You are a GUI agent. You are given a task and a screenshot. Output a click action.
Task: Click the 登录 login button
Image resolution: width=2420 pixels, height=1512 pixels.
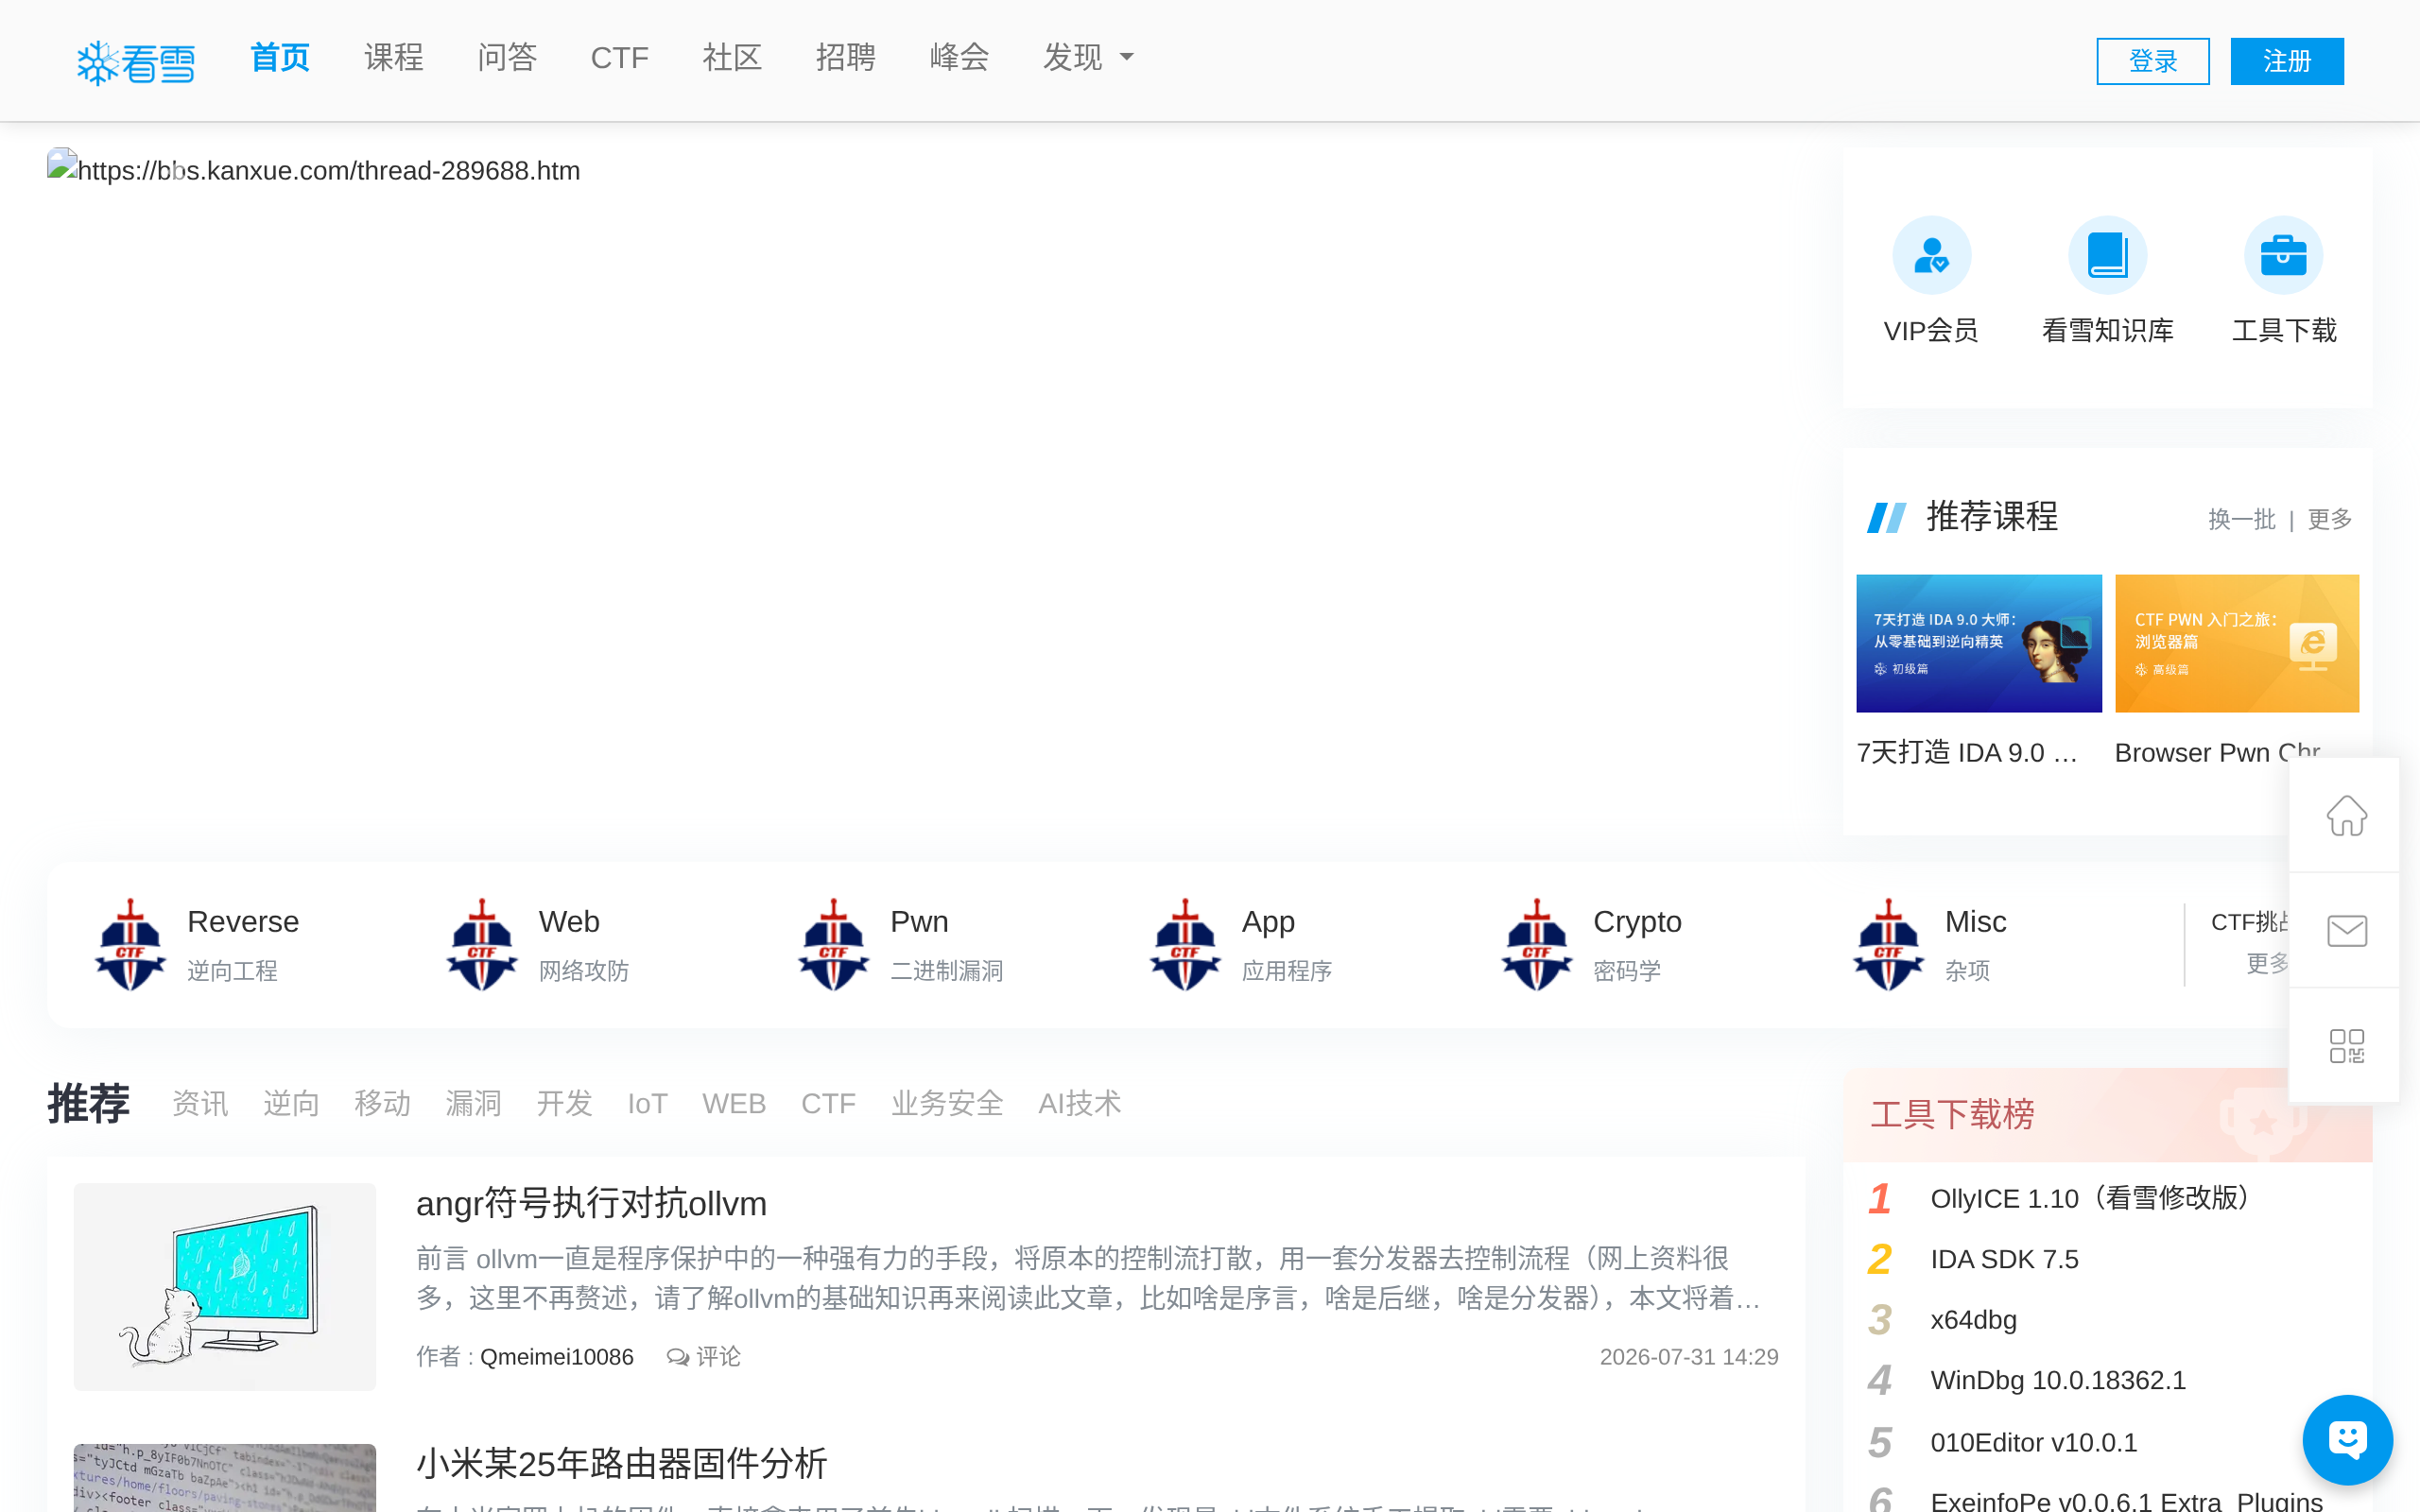2153,61
